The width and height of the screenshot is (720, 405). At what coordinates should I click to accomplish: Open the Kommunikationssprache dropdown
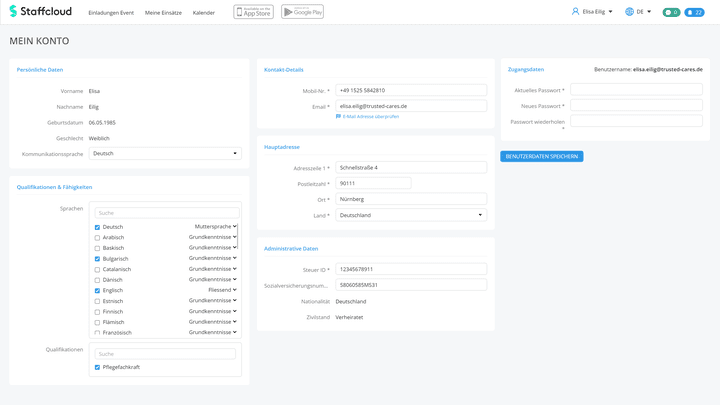165,154
